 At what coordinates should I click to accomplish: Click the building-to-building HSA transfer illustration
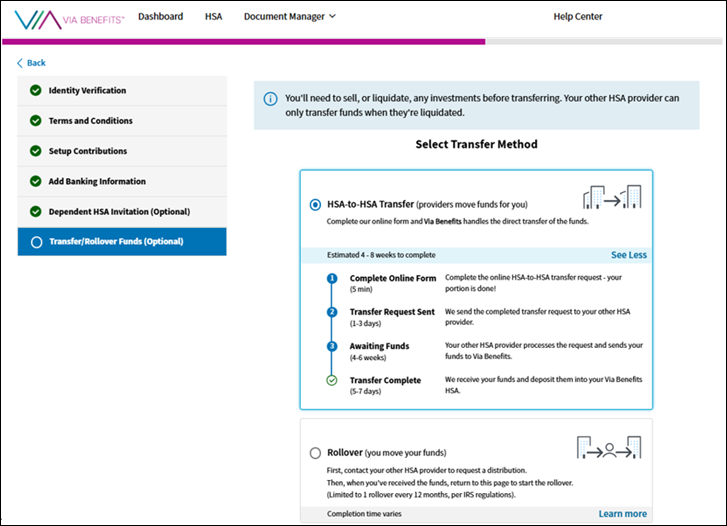(612, 197)
